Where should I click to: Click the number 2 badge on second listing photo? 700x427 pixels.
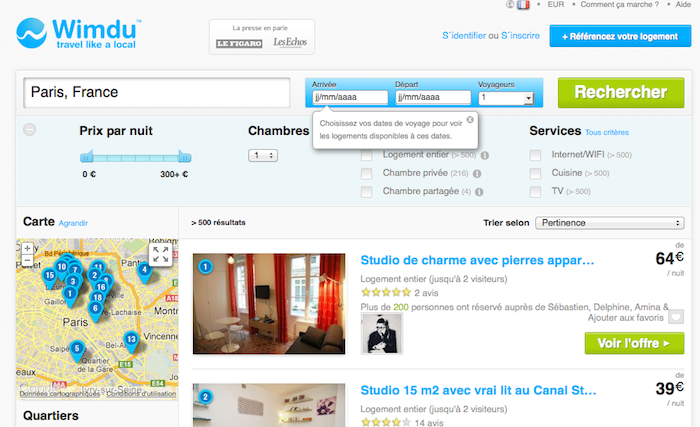pos(205,397)
